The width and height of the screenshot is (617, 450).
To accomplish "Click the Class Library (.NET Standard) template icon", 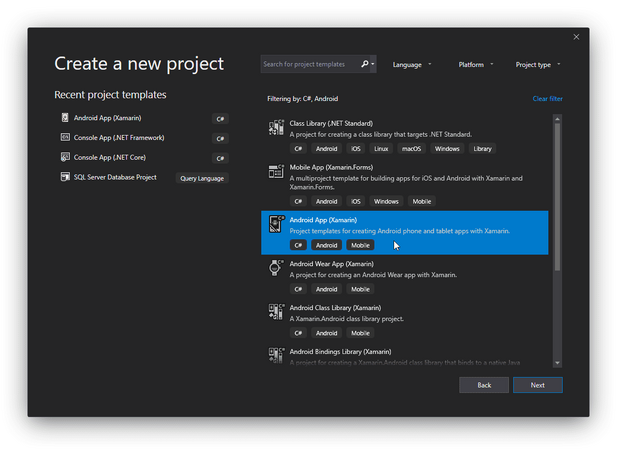I will (276, 127).
